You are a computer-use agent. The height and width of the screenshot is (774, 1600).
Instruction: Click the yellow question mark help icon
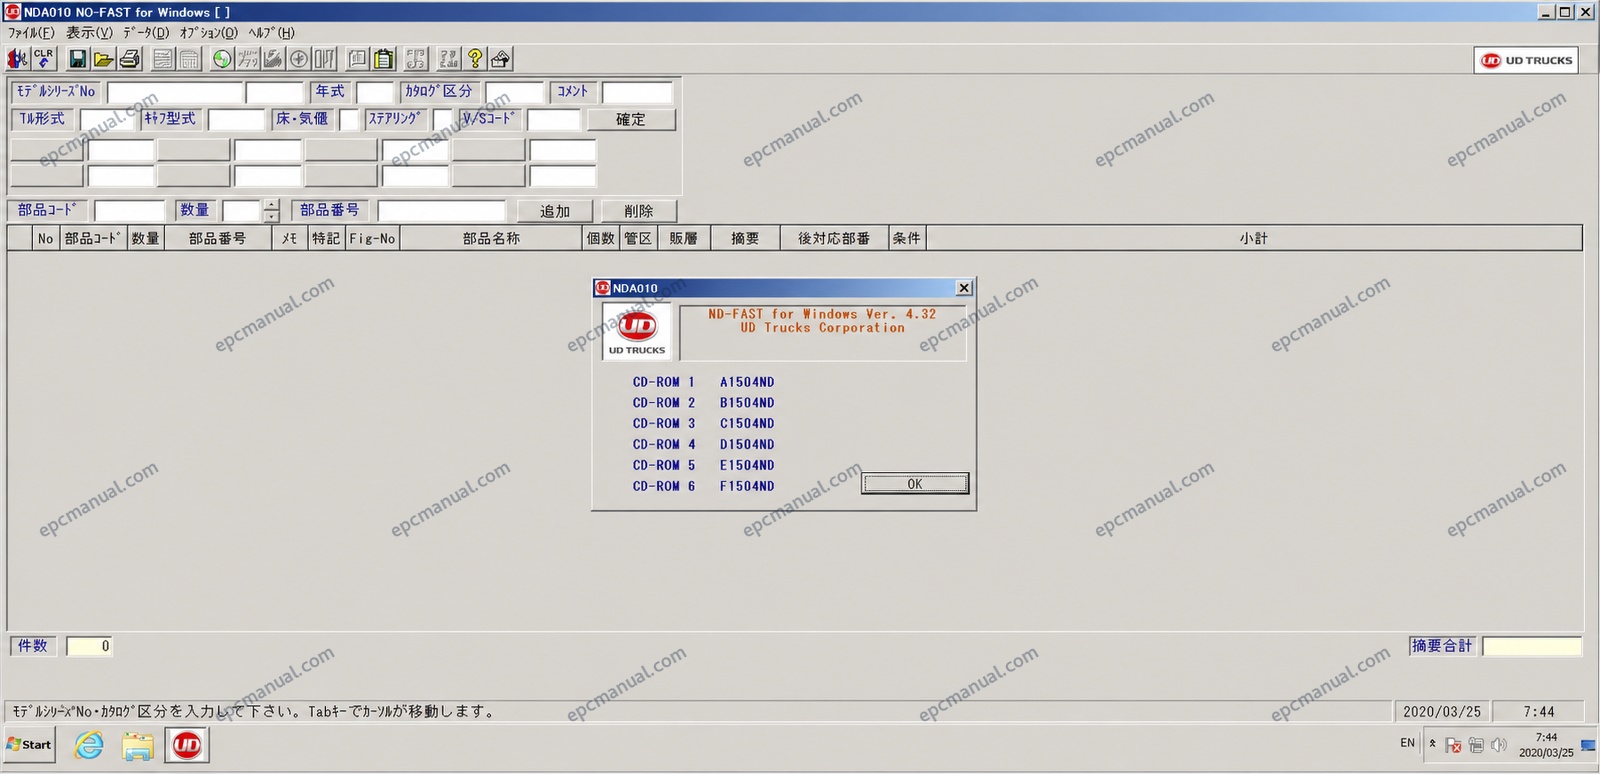tap(475, 59)
